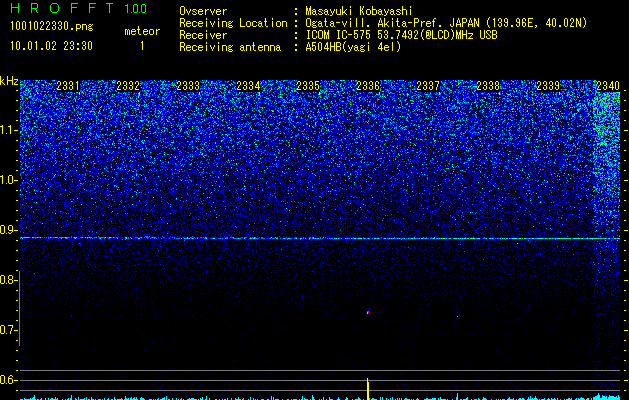The height and width of the screenshot is (400, 629).
Task: Click time marker 2335
Action: (x=308, y=86)
